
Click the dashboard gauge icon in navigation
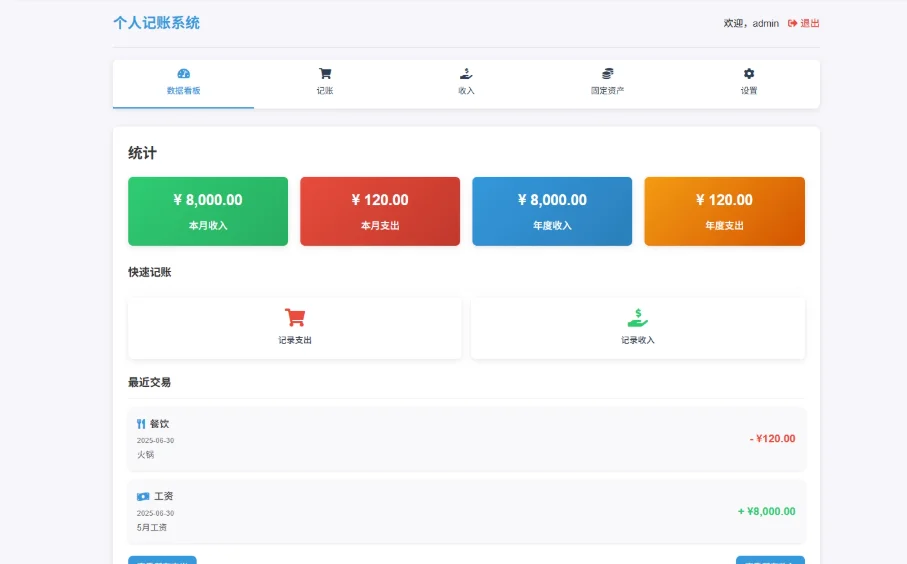tap(183, 73)
